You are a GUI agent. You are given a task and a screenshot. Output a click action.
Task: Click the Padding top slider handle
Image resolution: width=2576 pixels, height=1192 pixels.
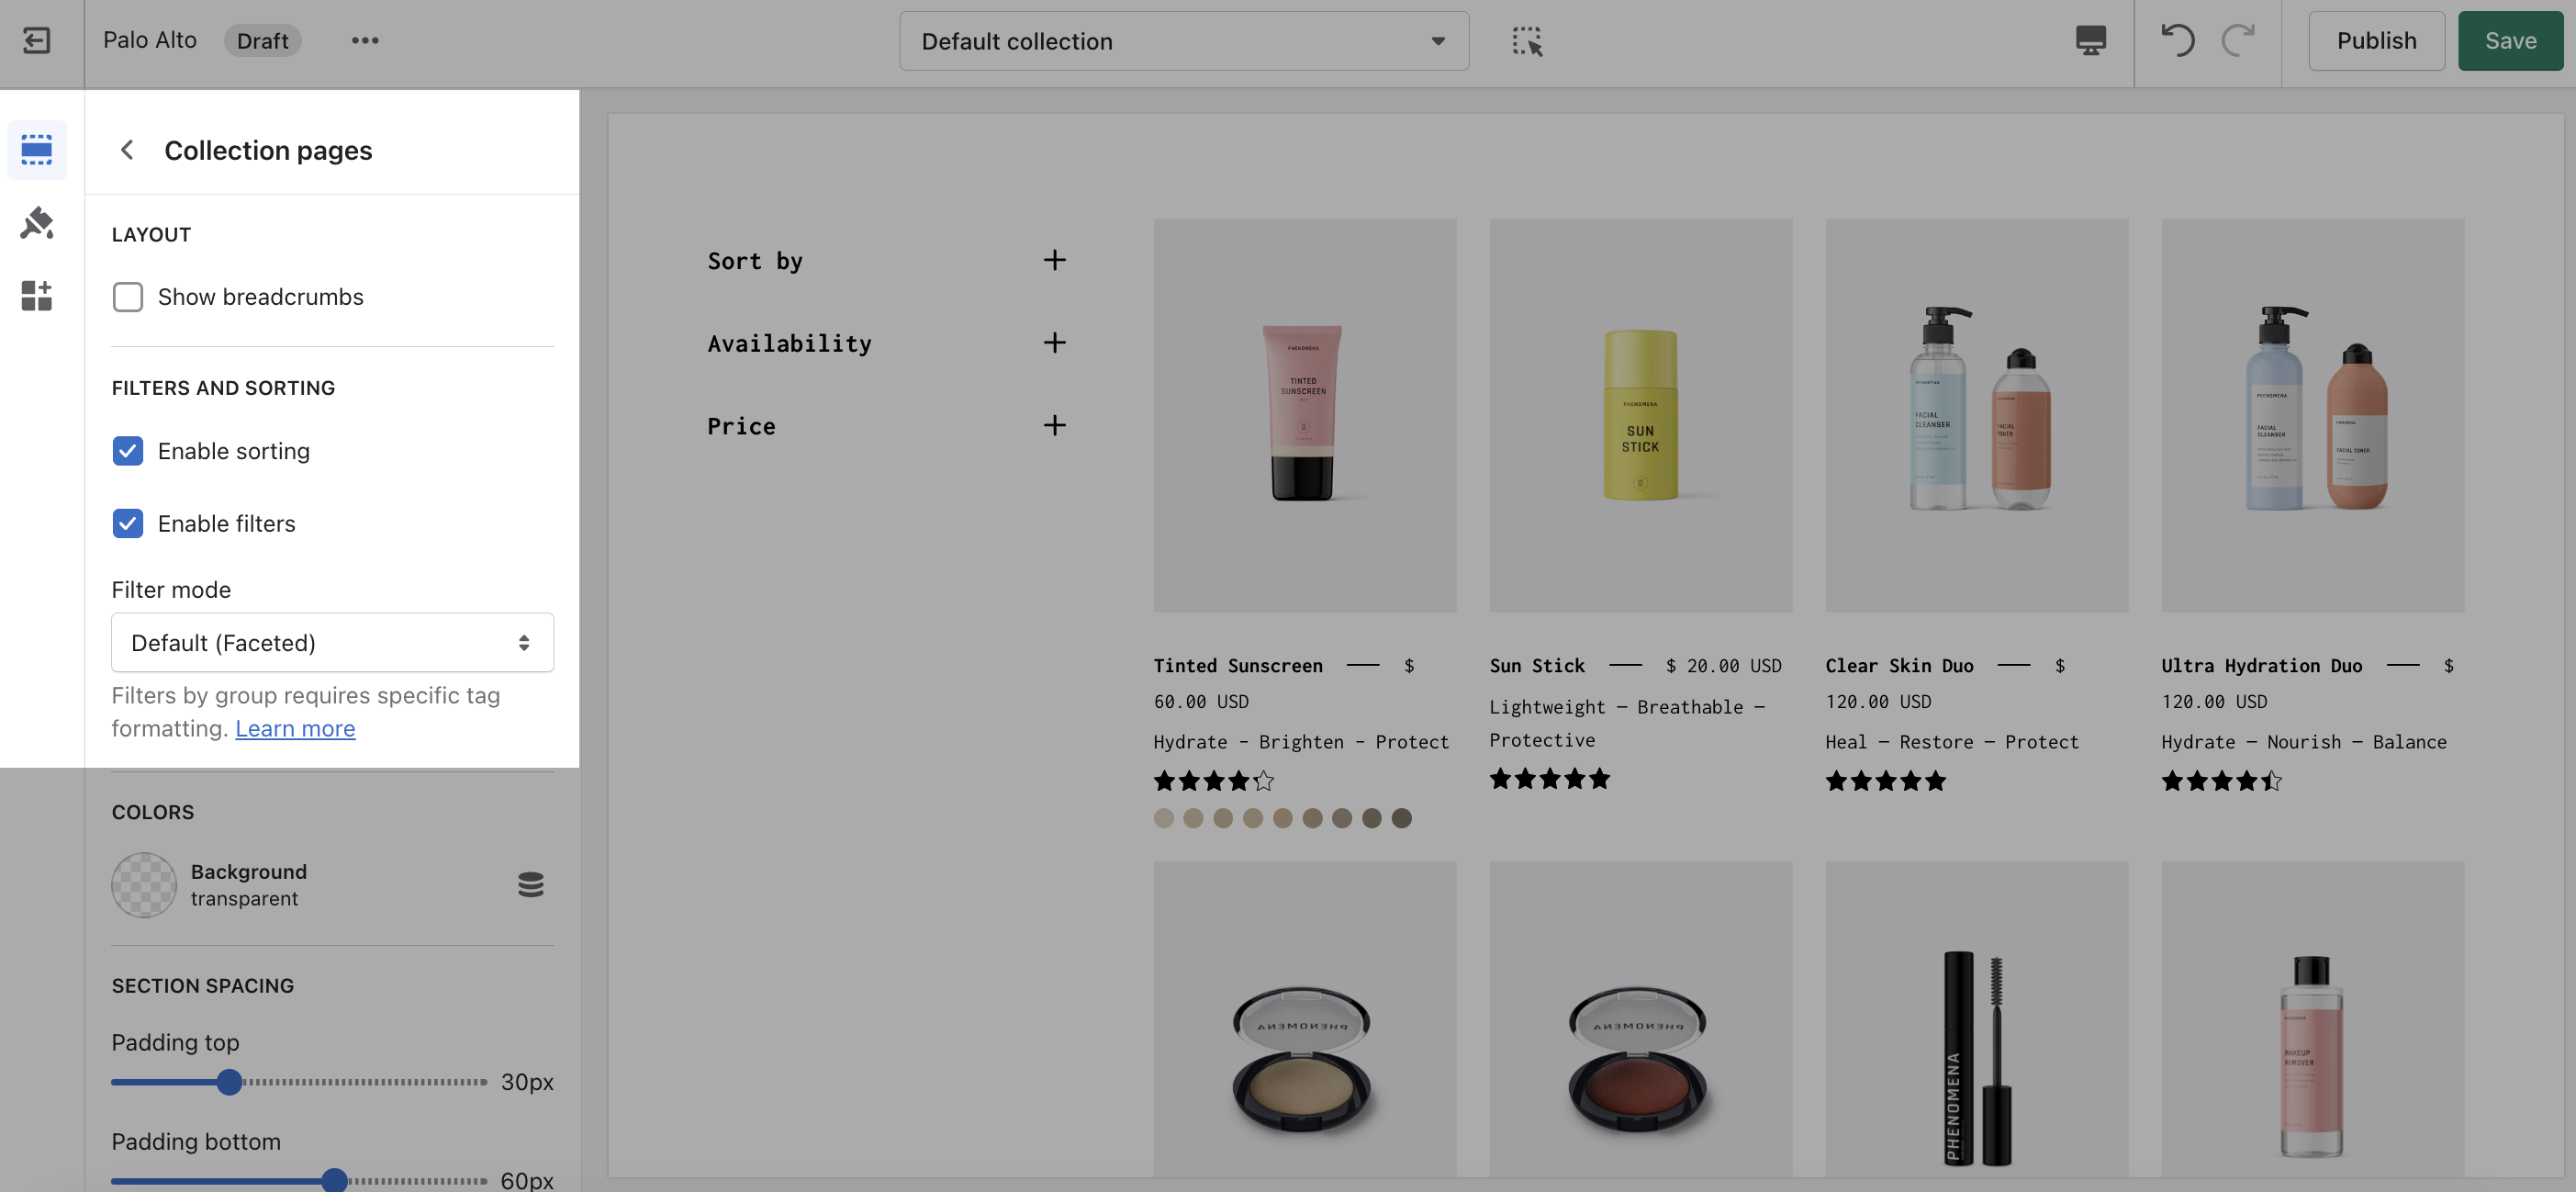pos(229,1082)
